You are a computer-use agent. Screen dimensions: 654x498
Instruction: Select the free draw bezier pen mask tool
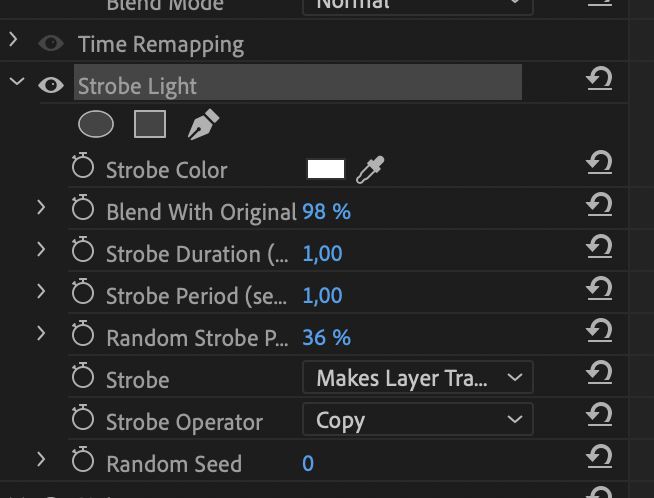pos(203,124)
